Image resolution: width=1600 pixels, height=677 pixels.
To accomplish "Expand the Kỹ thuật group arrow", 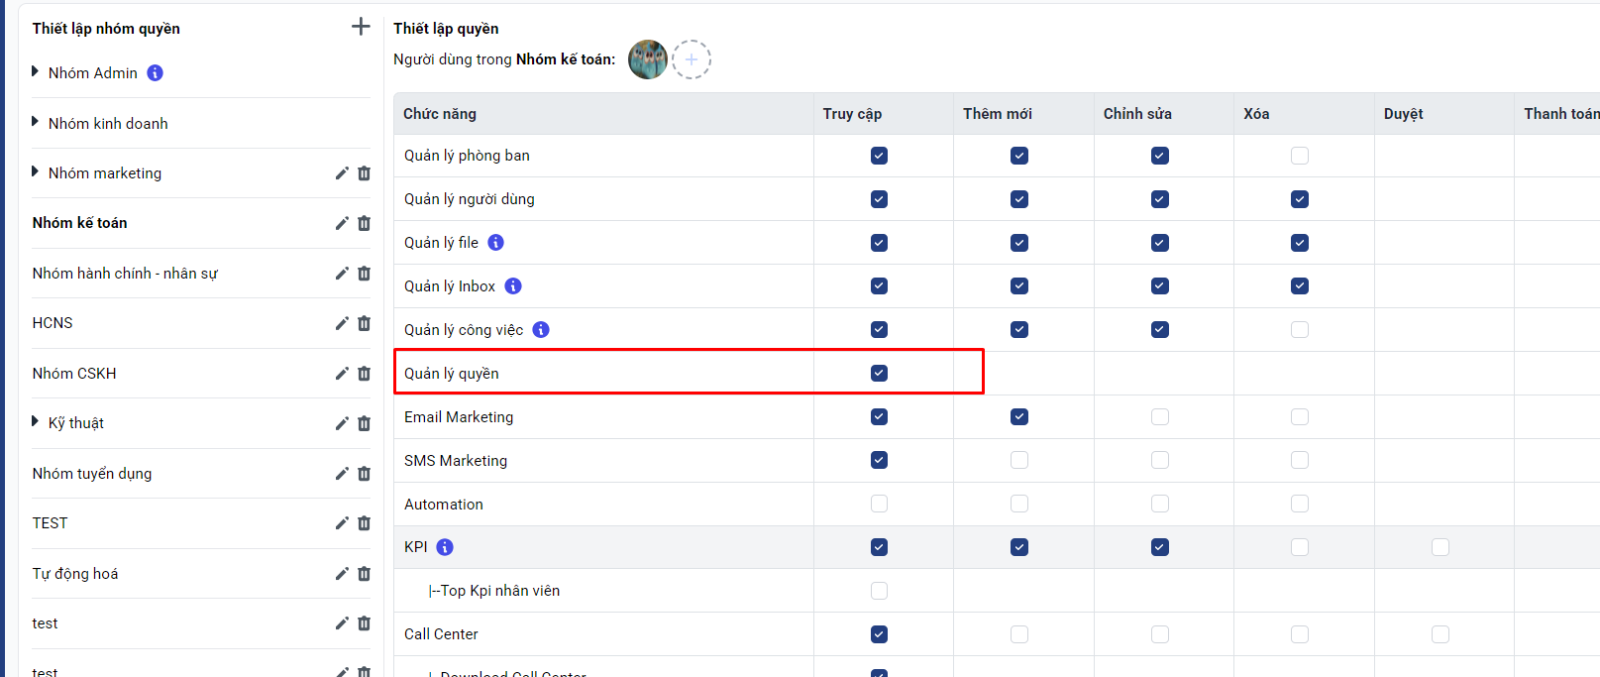I will [35, 422].
